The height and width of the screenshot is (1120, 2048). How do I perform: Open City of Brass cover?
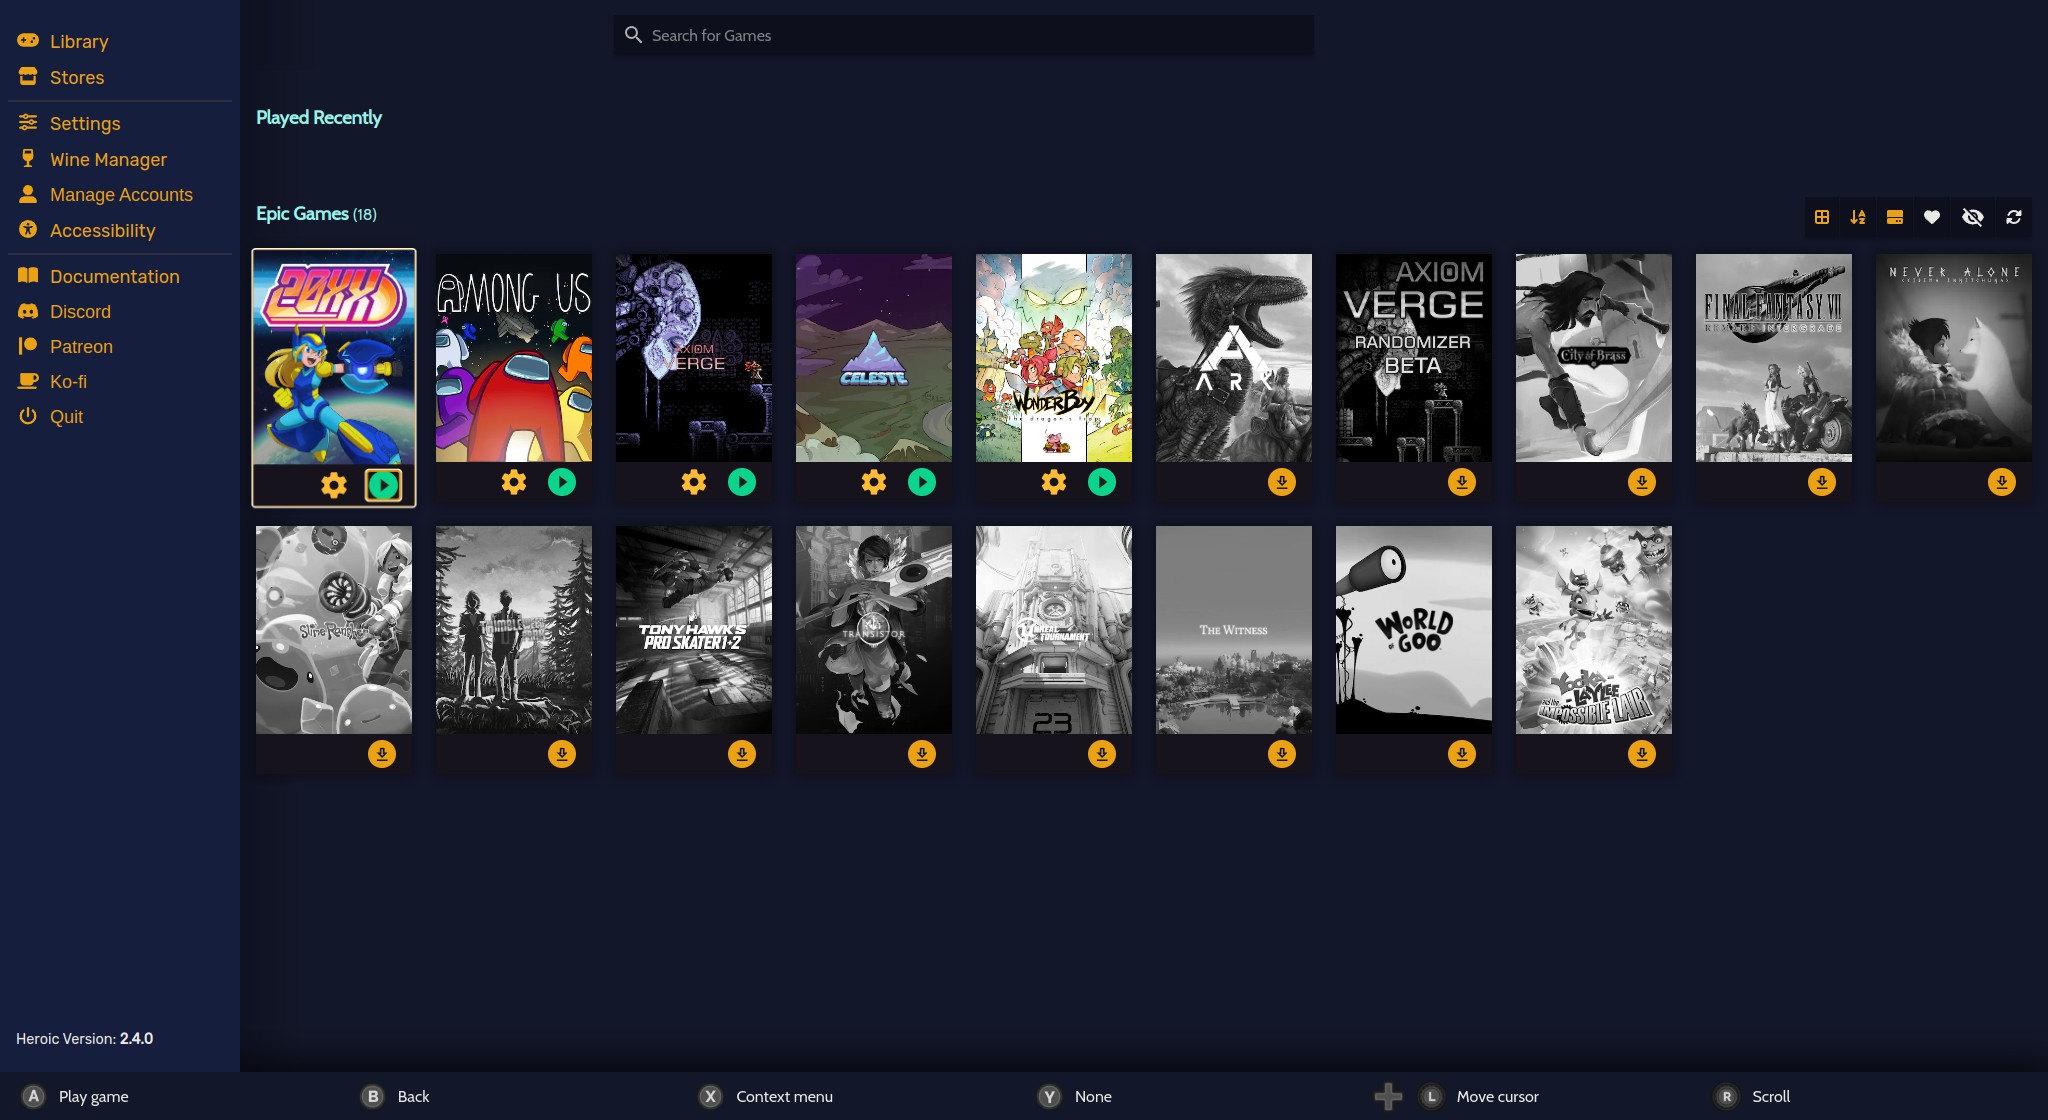tap(1594, 358)
